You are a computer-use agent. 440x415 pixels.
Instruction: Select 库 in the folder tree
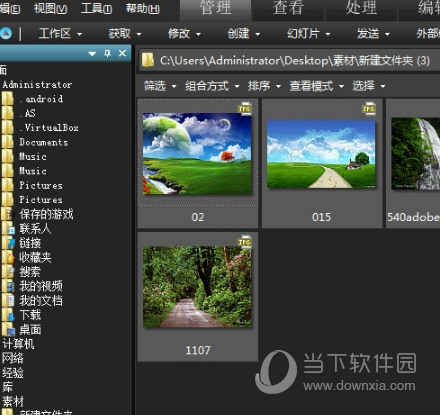7,387
